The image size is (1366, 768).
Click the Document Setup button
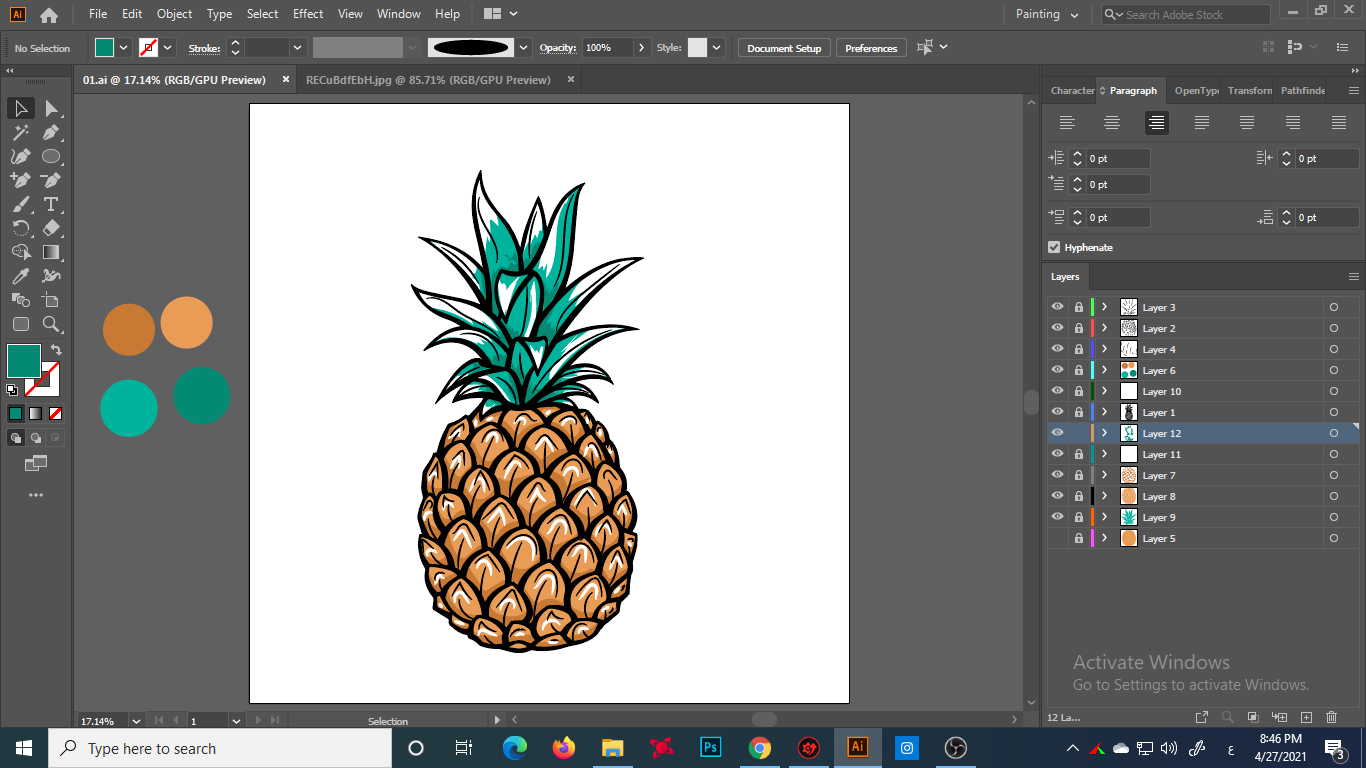[x=784, y=48]
